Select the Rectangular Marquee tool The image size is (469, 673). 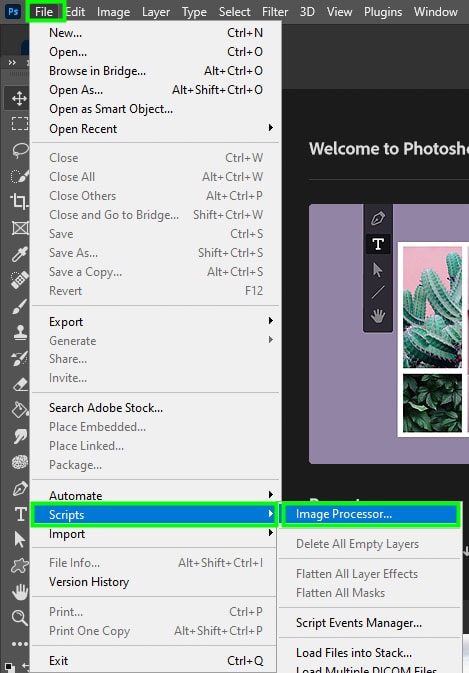tap(19, 124)
